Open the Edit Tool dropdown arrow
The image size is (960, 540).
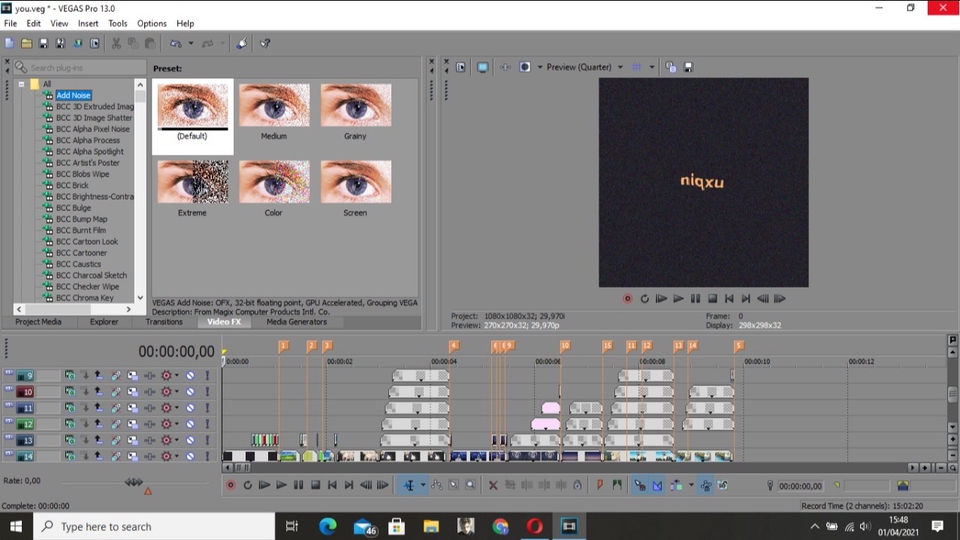422,486
